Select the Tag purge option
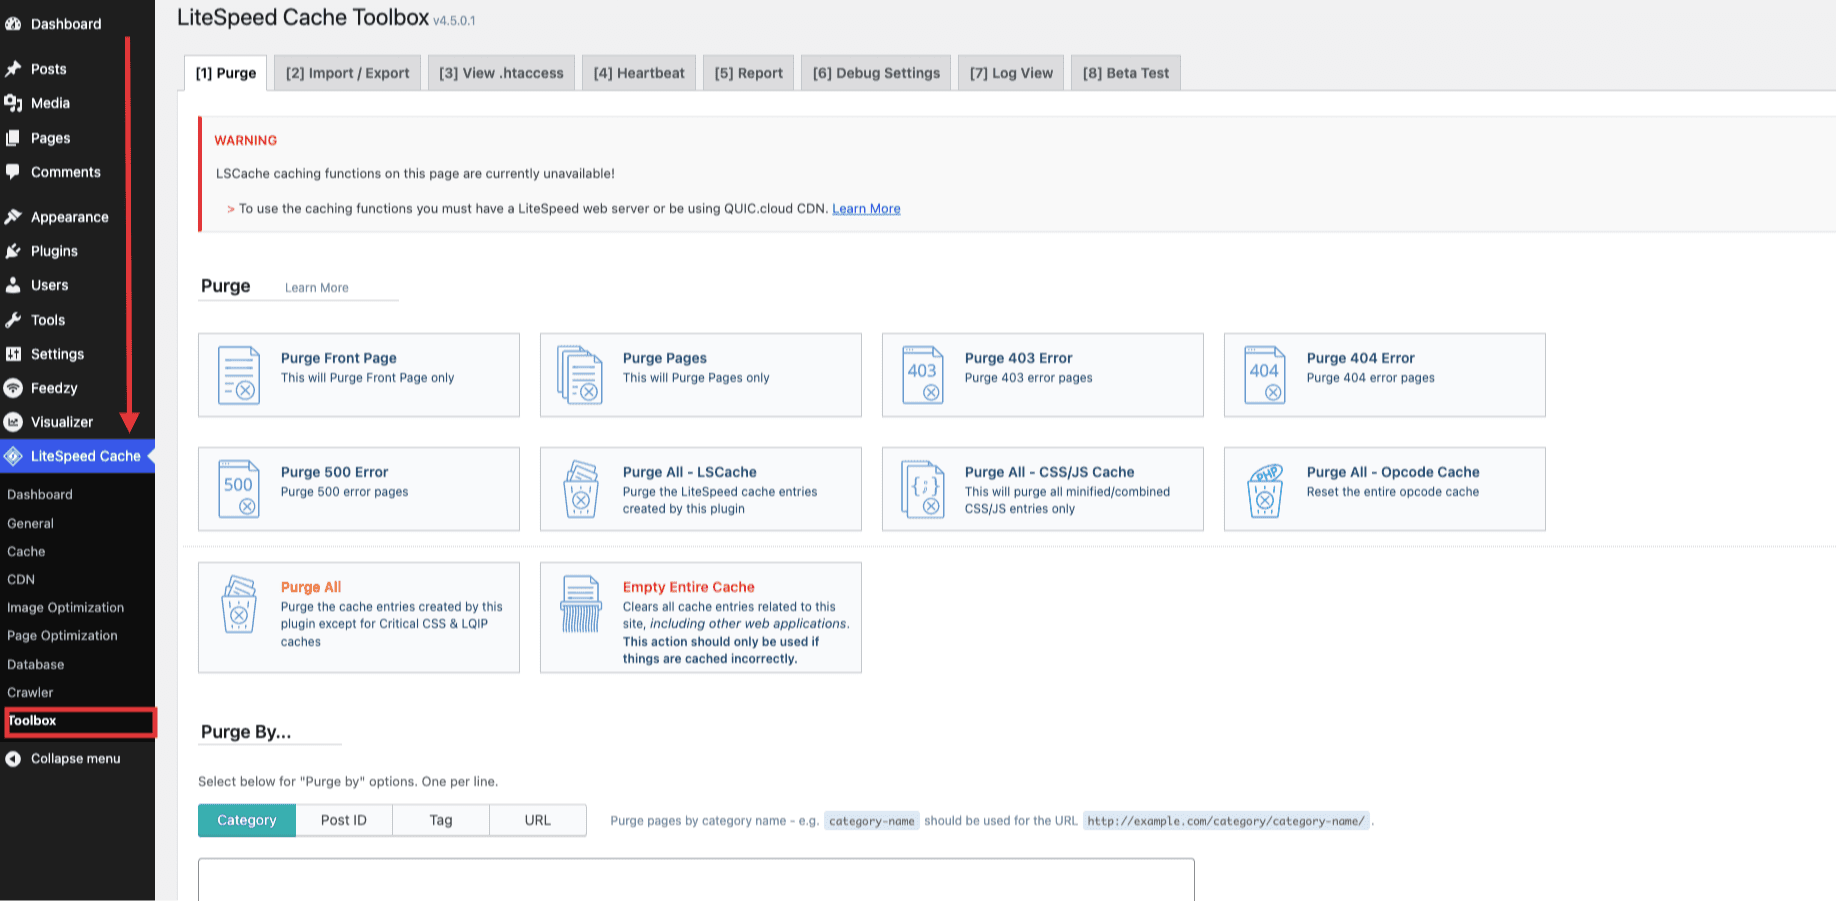 tap(441, 820)
